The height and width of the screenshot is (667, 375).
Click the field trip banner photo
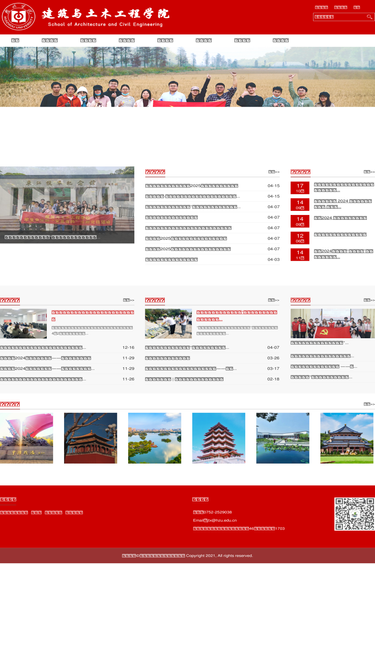[x=188, y=77]
